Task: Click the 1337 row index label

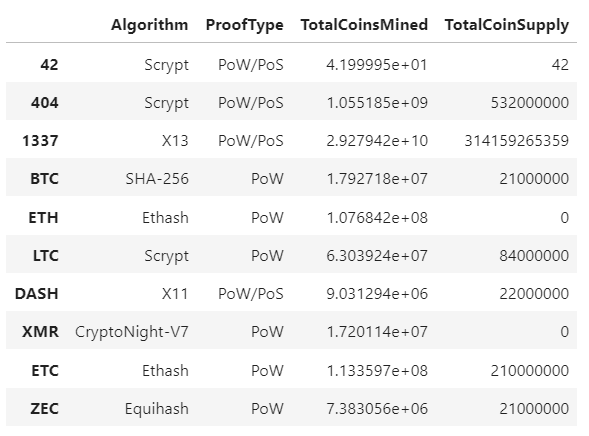Action: (40, 141)
